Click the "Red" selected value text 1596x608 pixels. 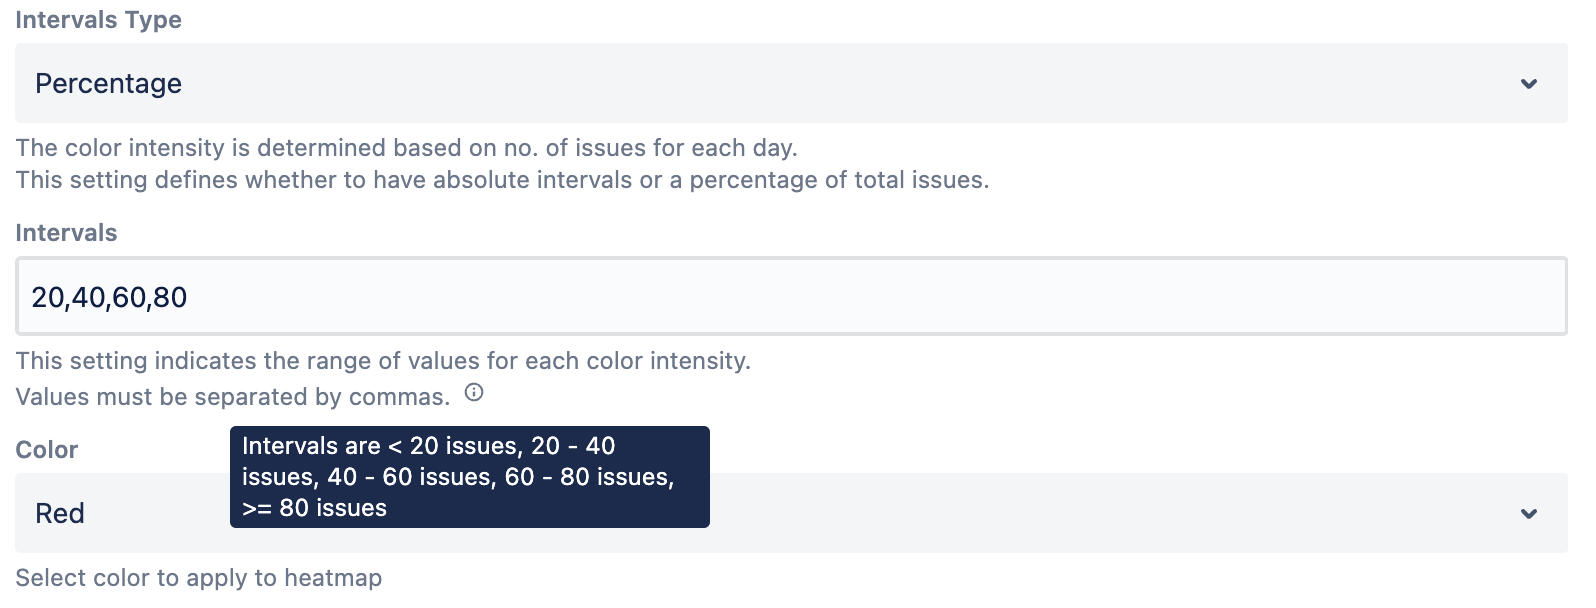tap(60, 514)
